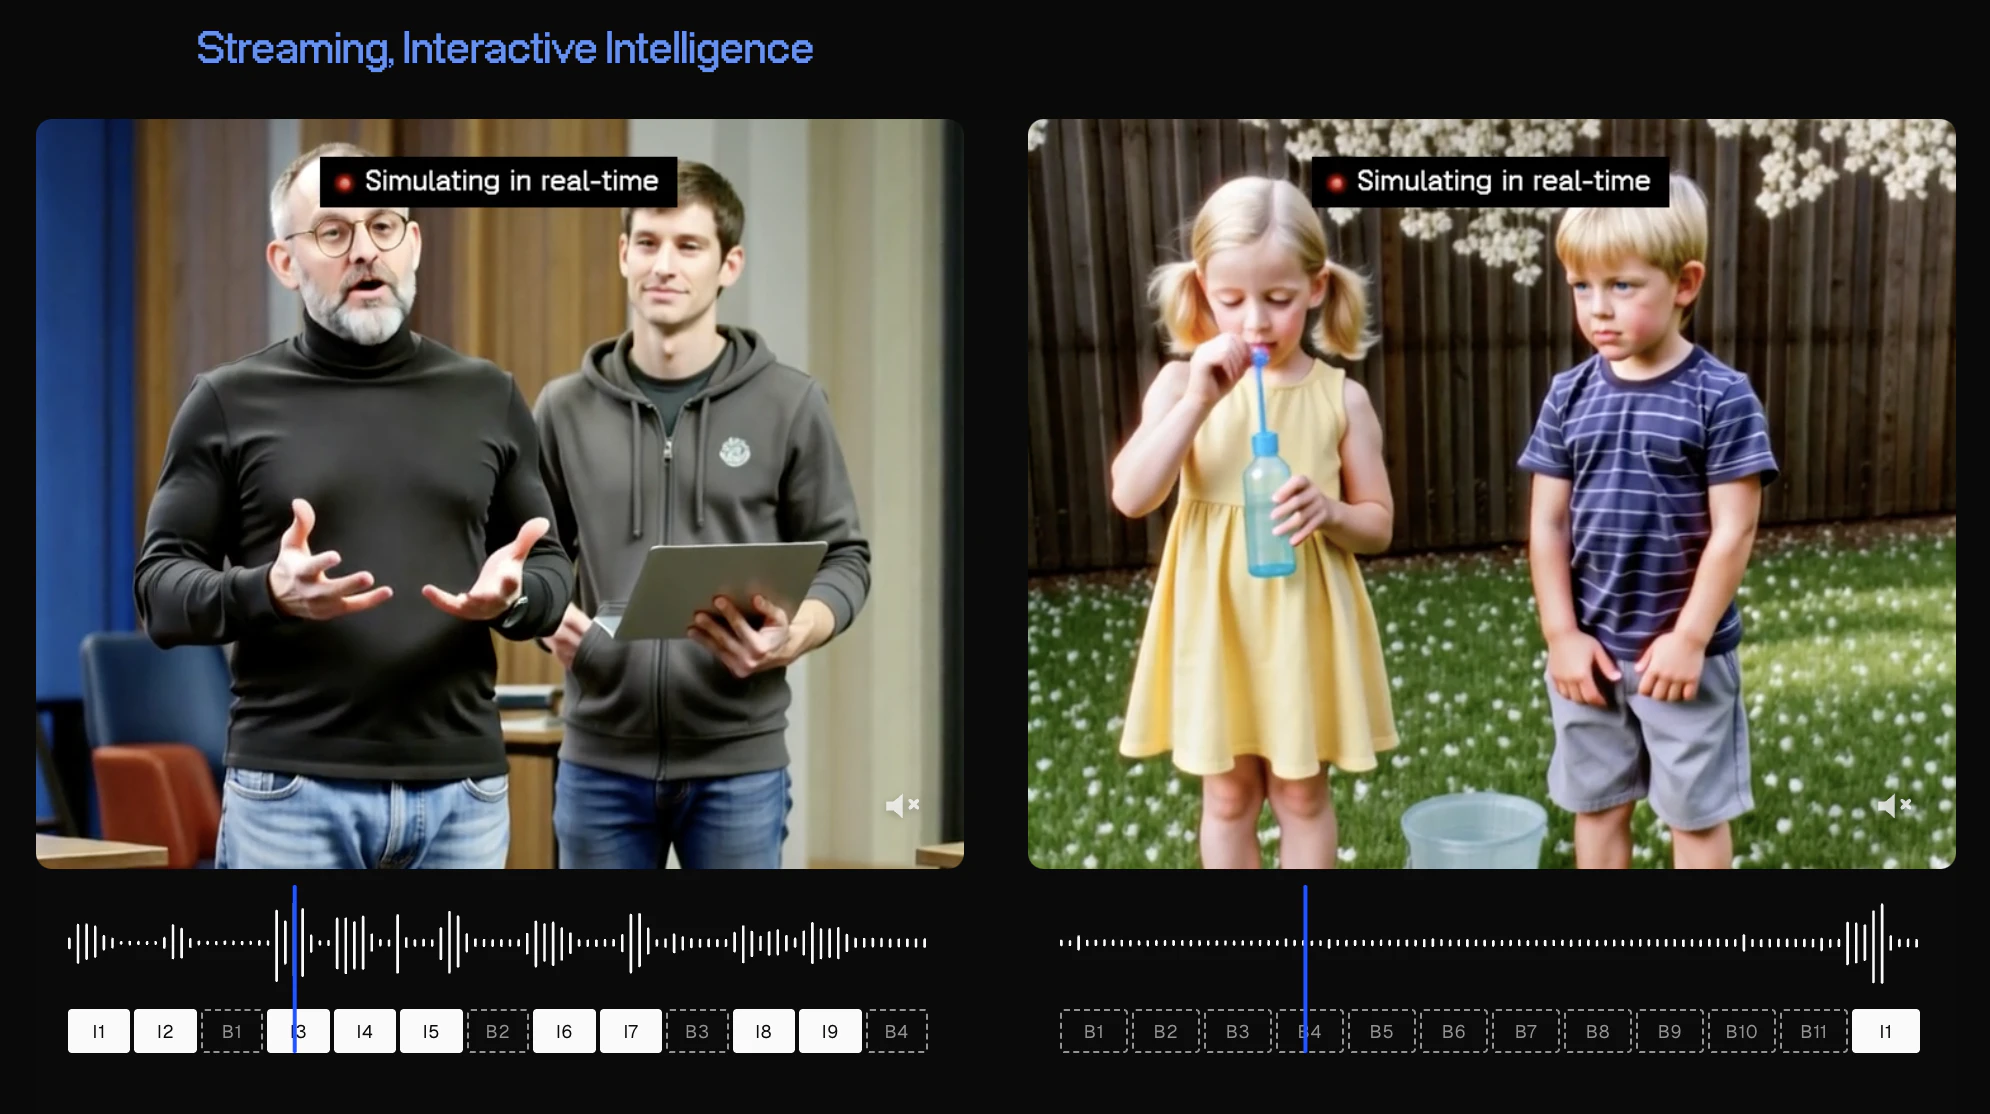Select segment I6 in the left timeline
The width and height of the screenshot is (1990, 1114).
click(564, 1031)
